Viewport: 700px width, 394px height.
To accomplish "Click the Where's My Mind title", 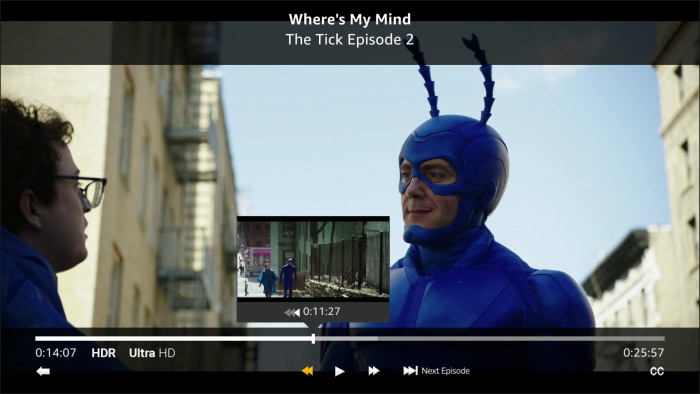I will 350,19.
